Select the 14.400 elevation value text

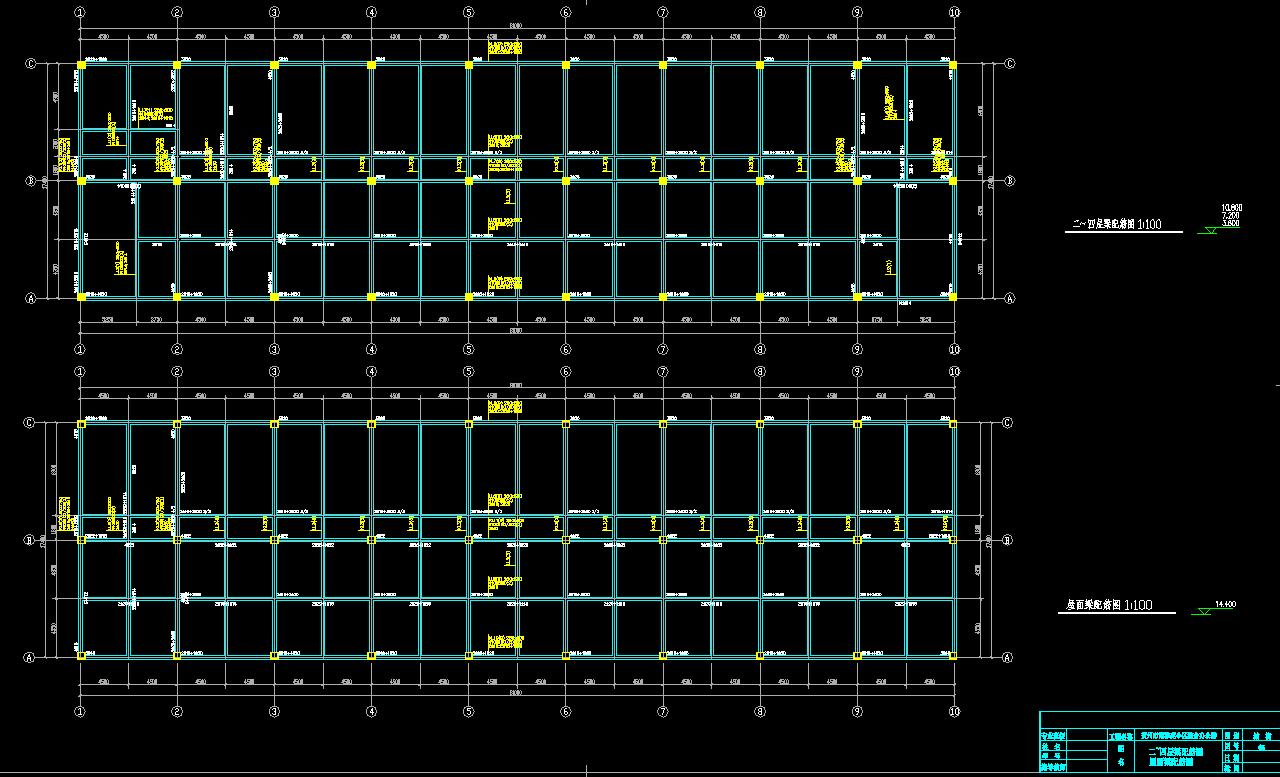coord(1225,603)
